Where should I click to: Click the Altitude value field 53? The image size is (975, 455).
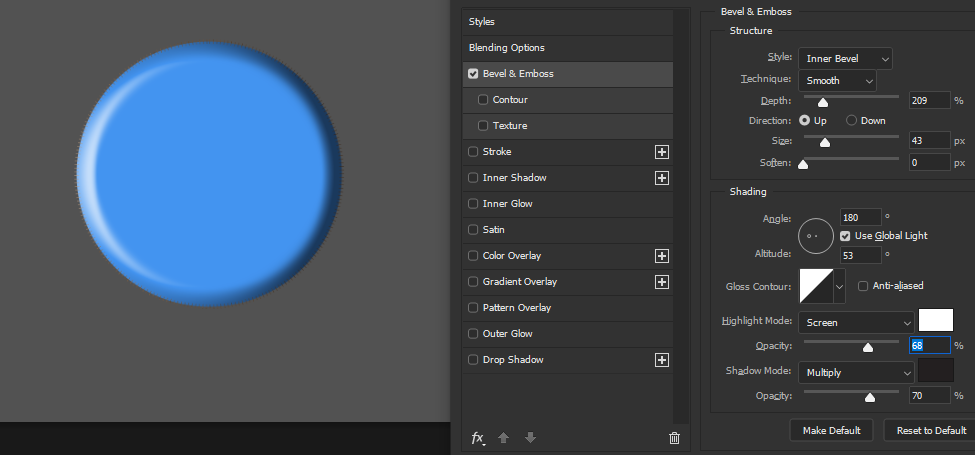[x=861, y=255]
